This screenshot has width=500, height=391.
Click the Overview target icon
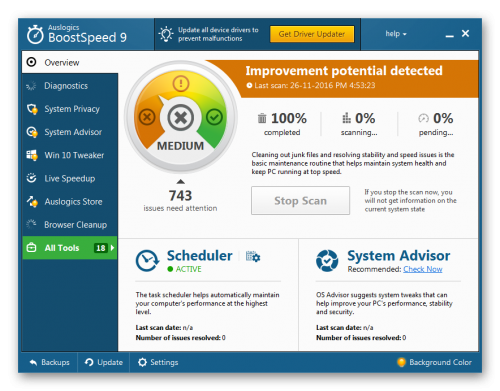click(31, 62)
